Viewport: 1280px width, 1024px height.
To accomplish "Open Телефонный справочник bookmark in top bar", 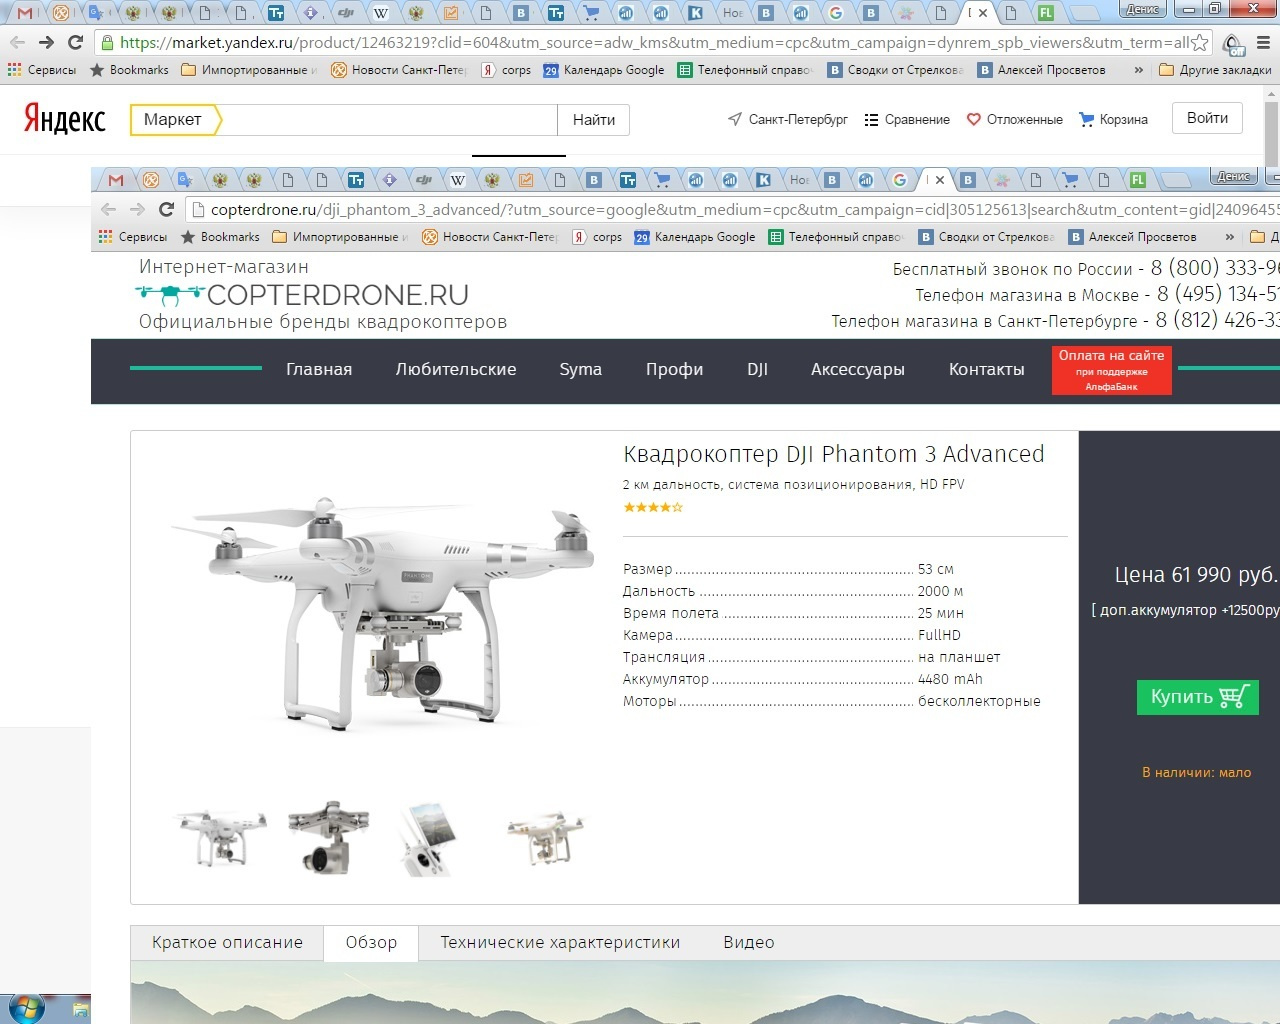I will pos(745,70).
